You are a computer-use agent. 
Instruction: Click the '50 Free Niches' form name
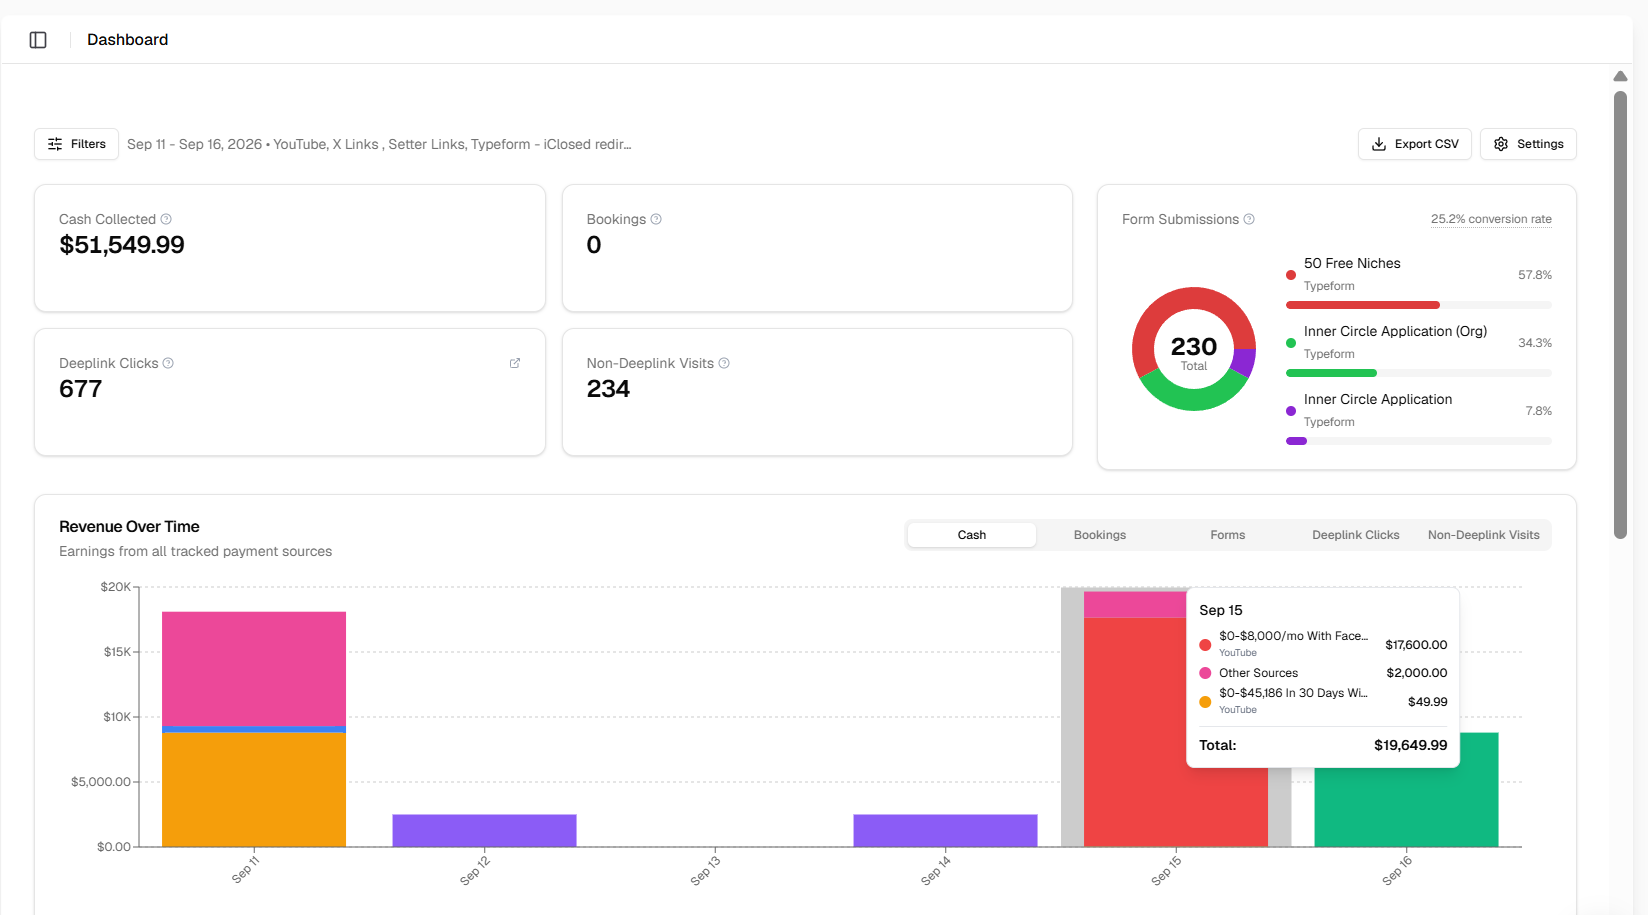click(1352, 263)
